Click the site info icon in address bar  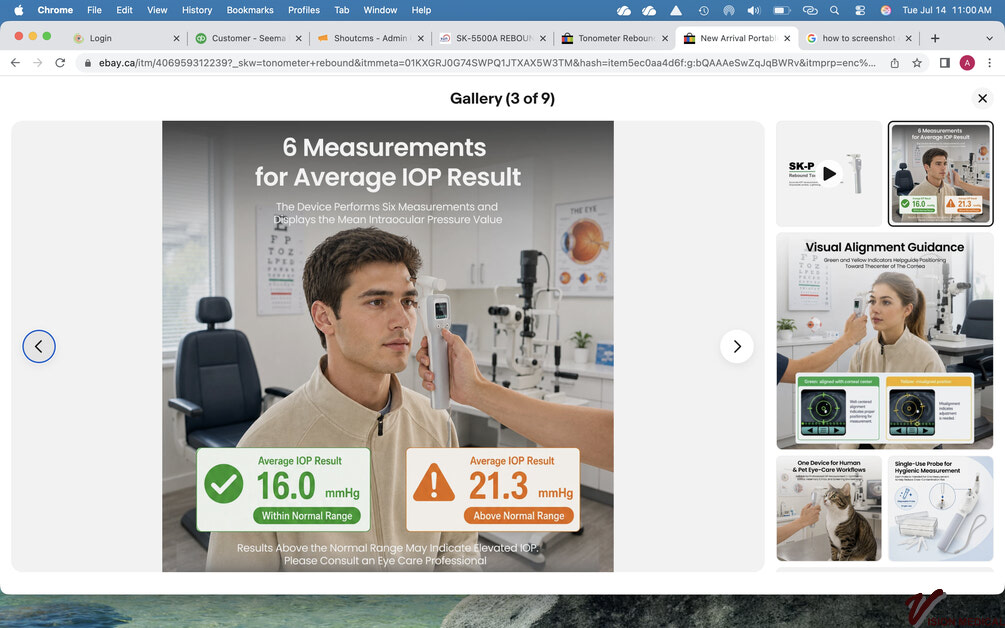pyautogui.click(x=87, y=63)
